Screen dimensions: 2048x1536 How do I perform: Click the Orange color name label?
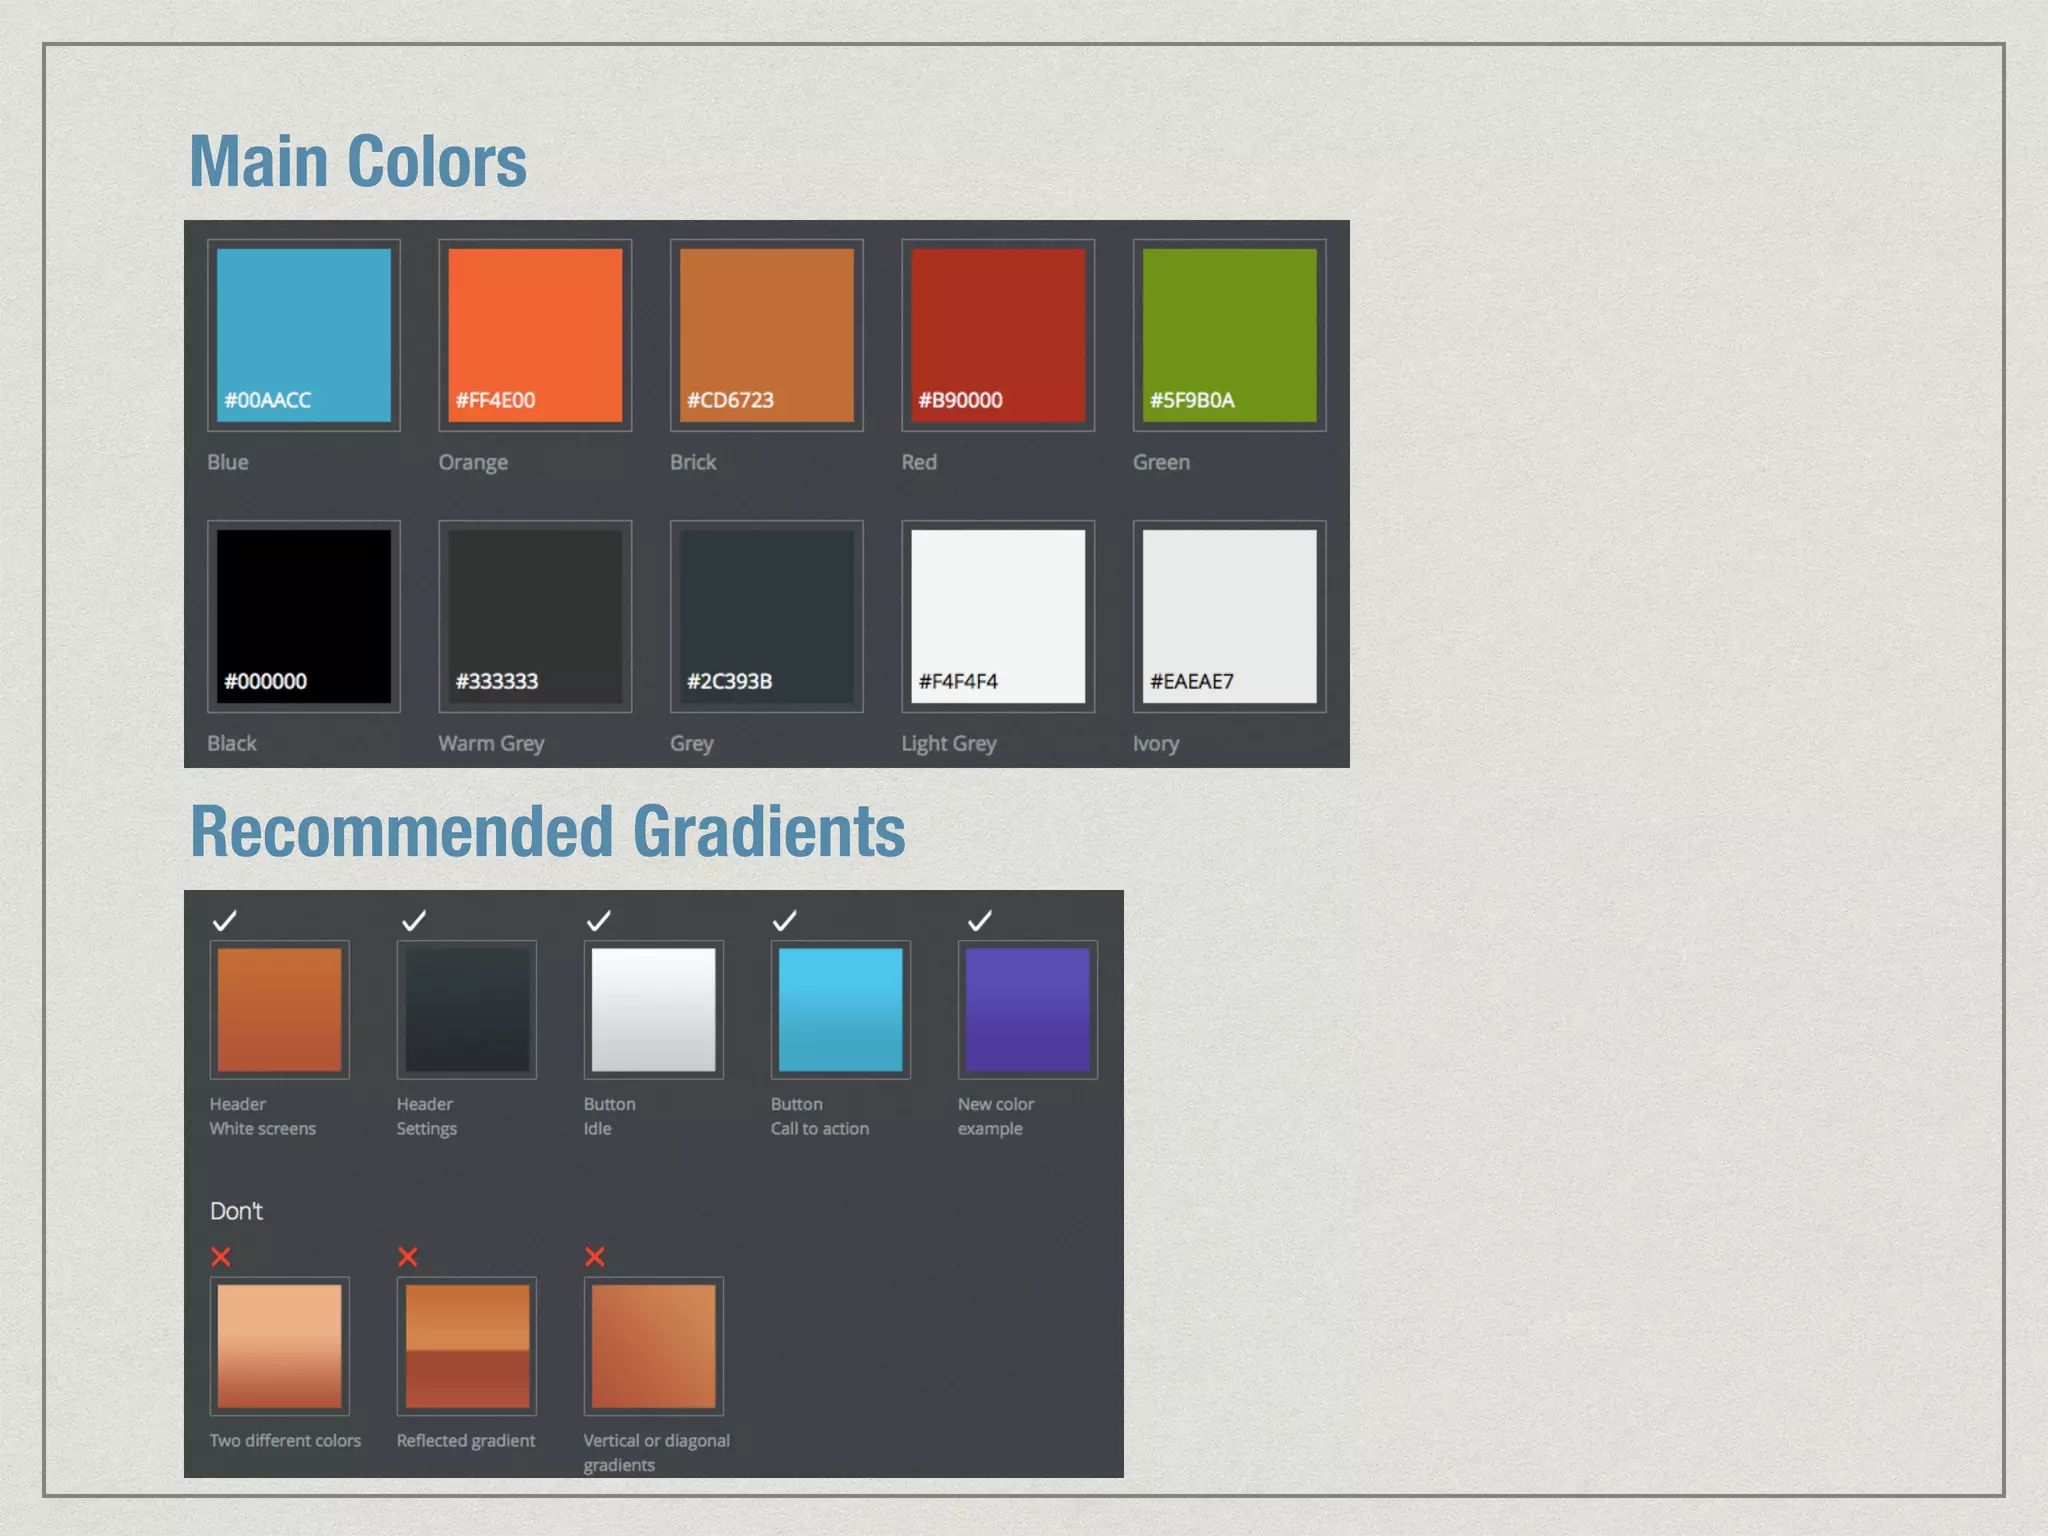click(x=473, y=463)
